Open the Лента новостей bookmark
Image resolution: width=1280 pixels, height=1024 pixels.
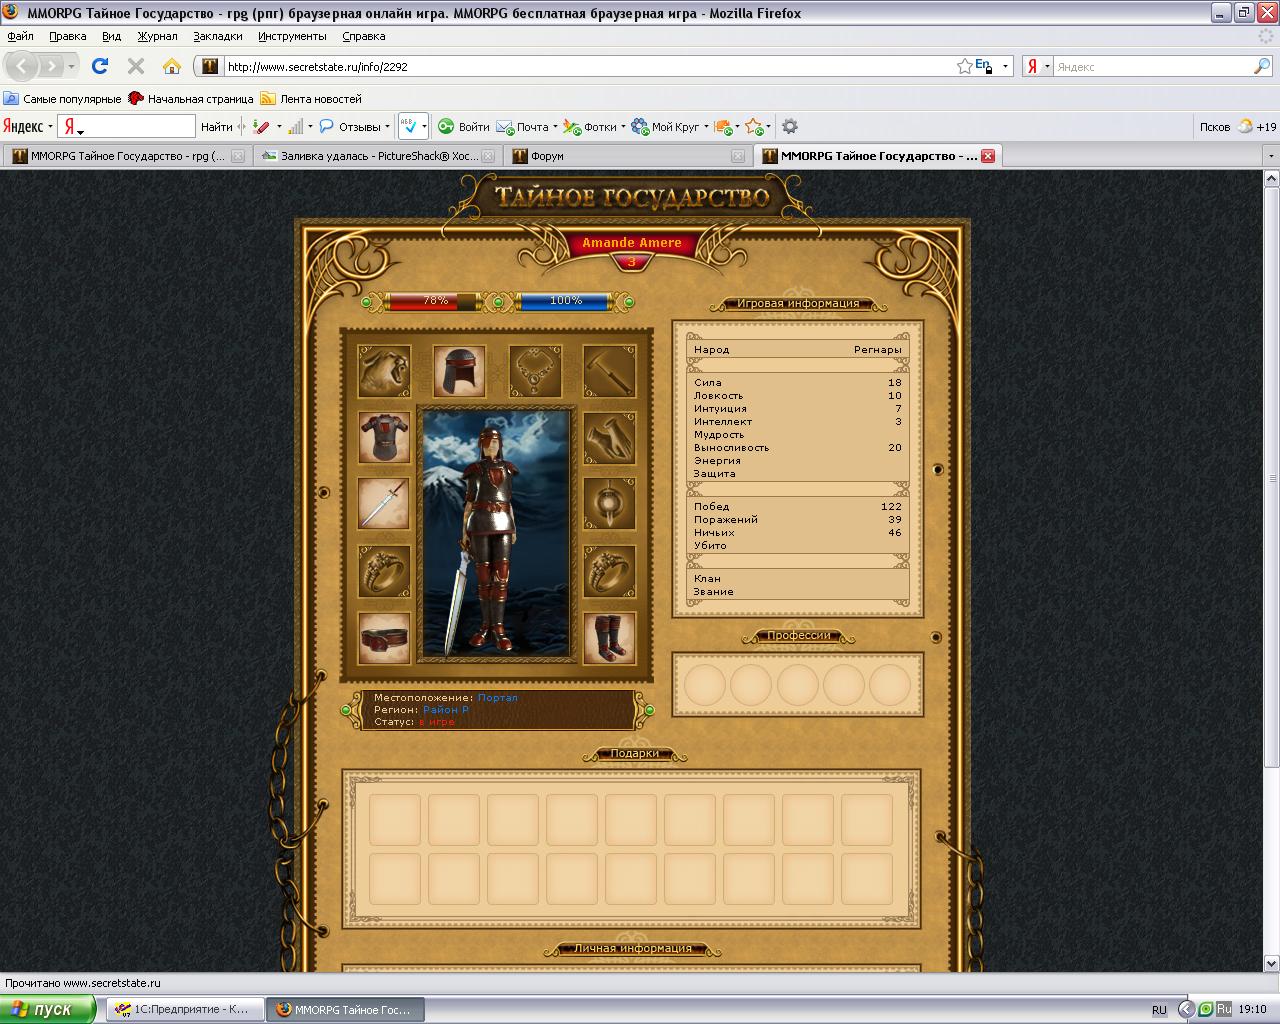(311, 99)
